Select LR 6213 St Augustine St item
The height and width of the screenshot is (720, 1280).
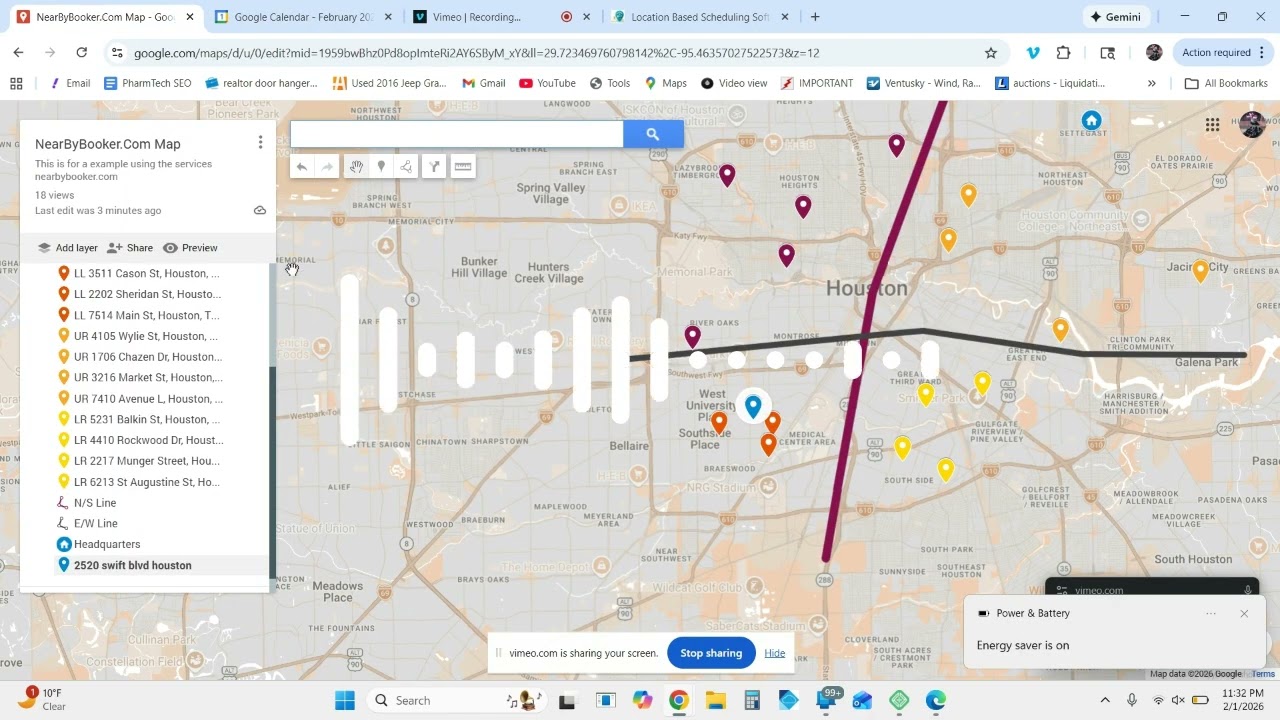[x=147, y=482]
